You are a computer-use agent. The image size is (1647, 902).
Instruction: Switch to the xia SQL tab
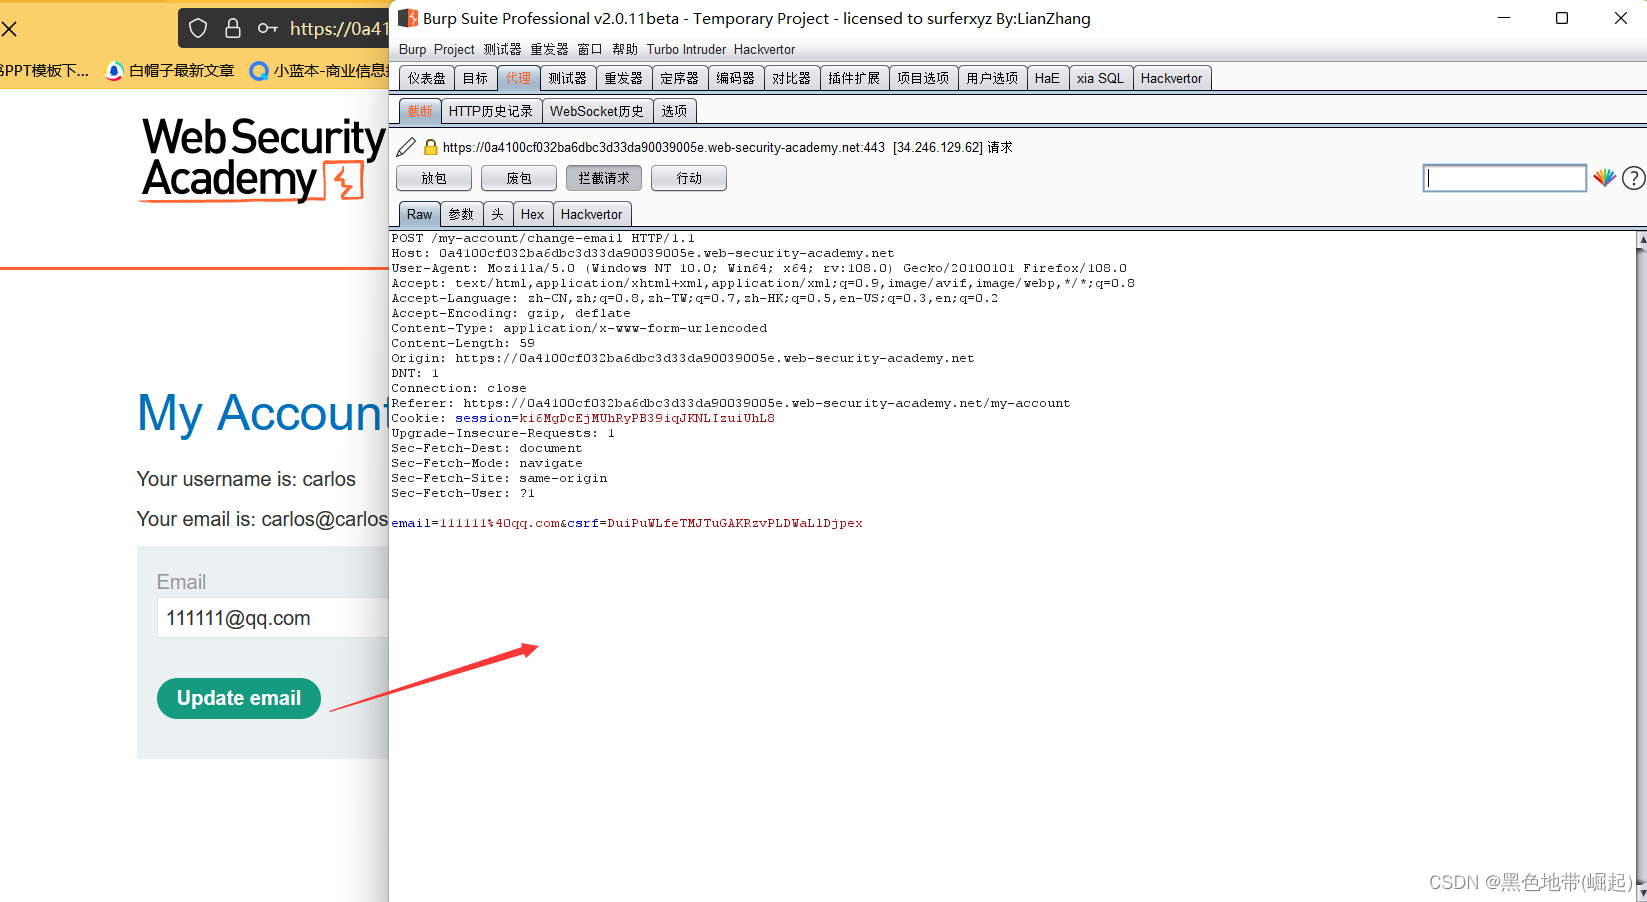pyautogui.click(x=1100, y=78)
